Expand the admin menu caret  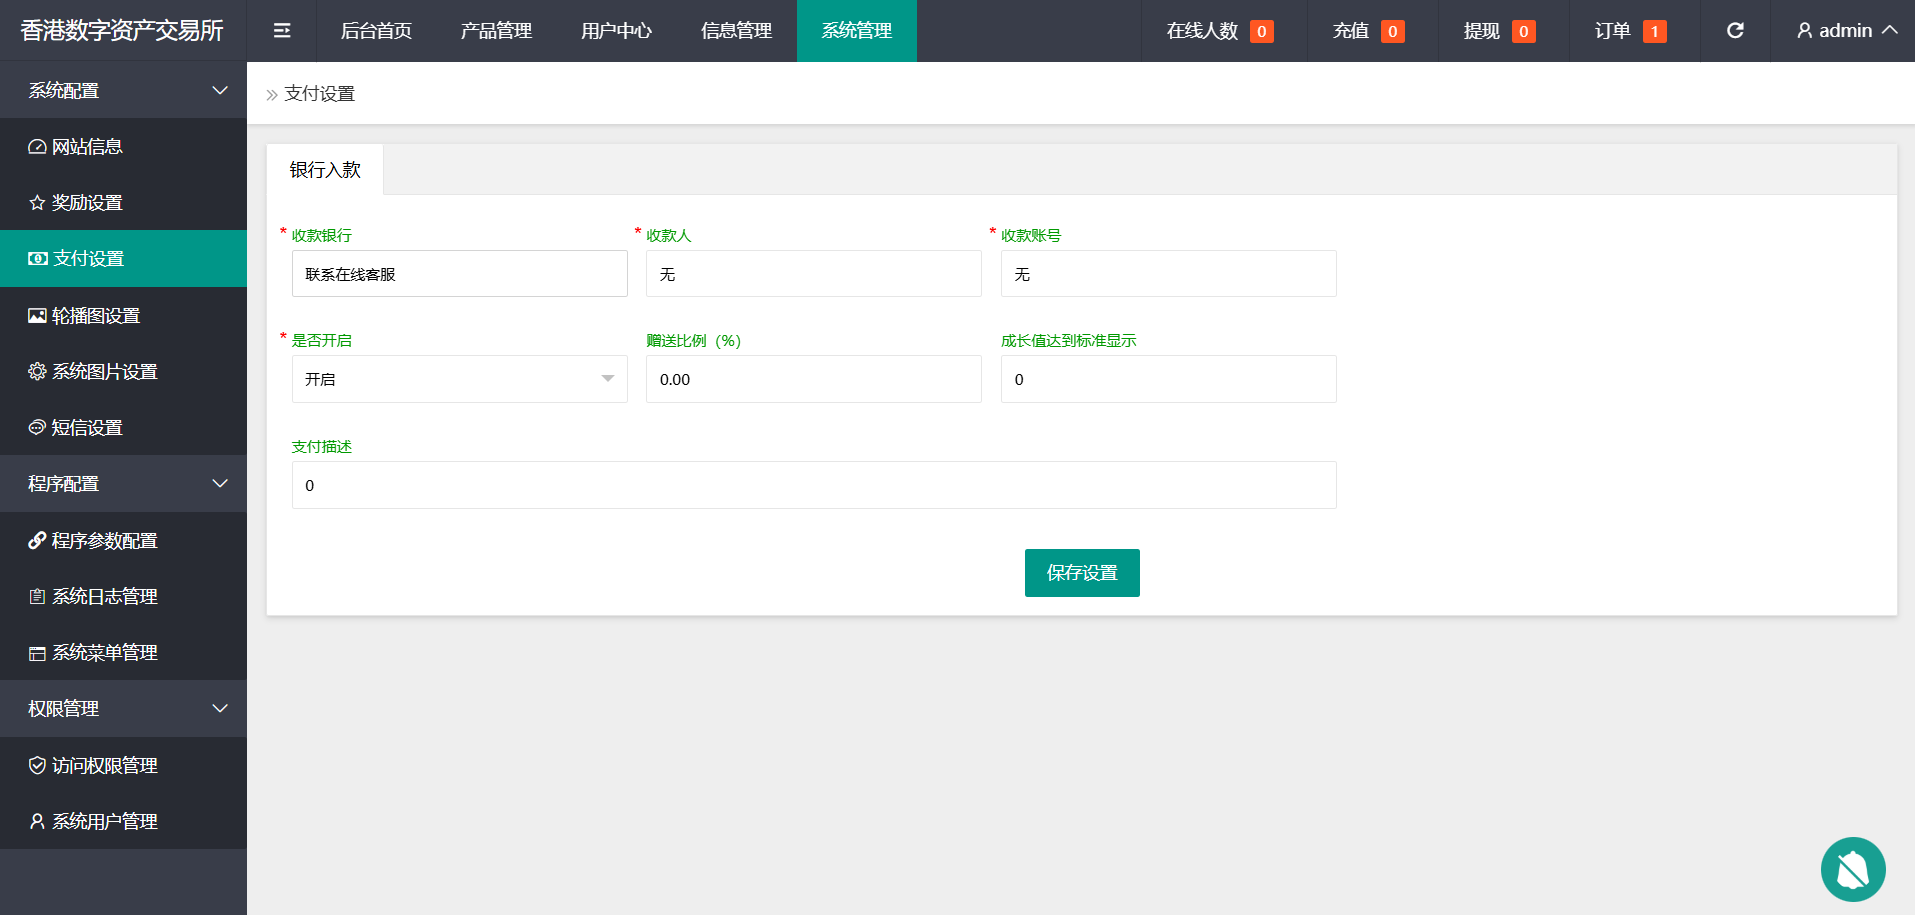pyautogui.click(x=1889, y=30)
